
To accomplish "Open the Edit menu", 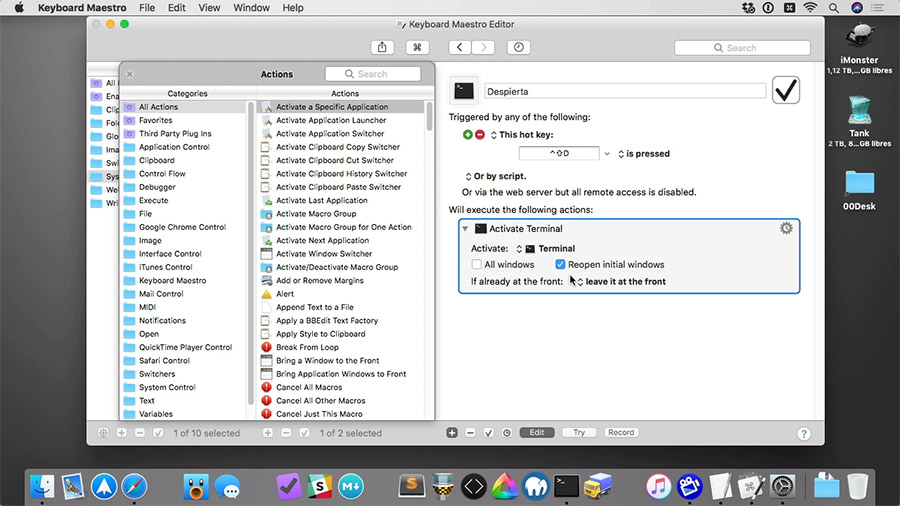I will tap(176, 7).
